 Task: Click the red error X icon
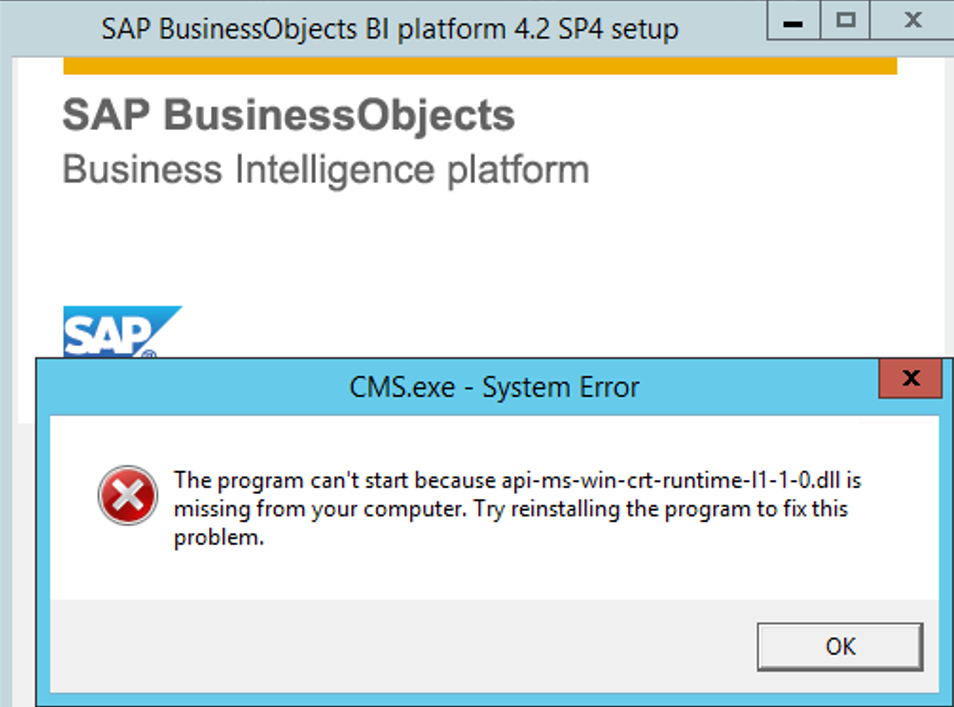coord(128,495)
